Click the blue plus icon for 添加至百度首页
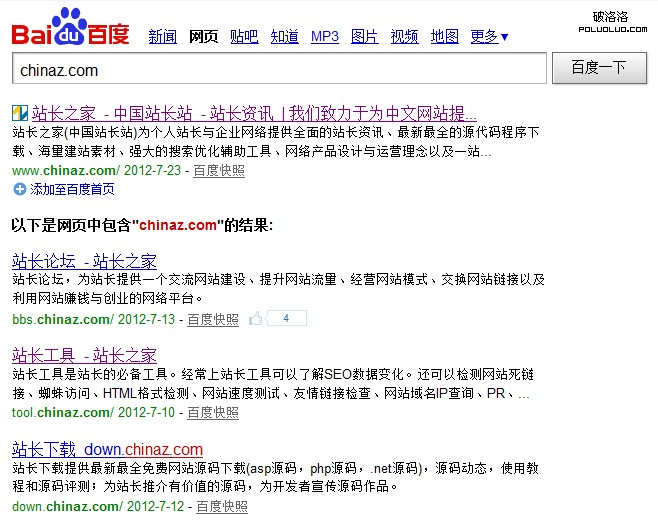The height and width of the screenshot is (525, 658). [x=19, y=189]
